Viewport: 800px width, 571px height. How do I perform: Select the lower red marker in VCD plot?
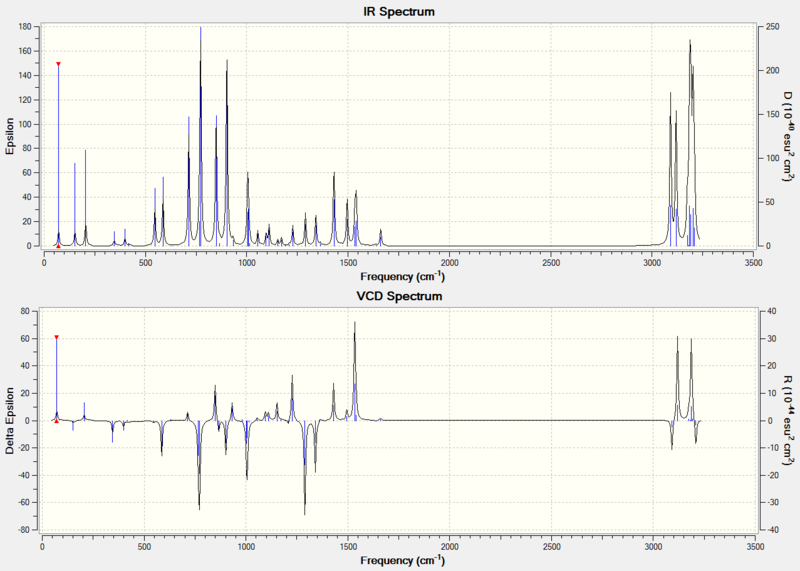tap(57, 421)
